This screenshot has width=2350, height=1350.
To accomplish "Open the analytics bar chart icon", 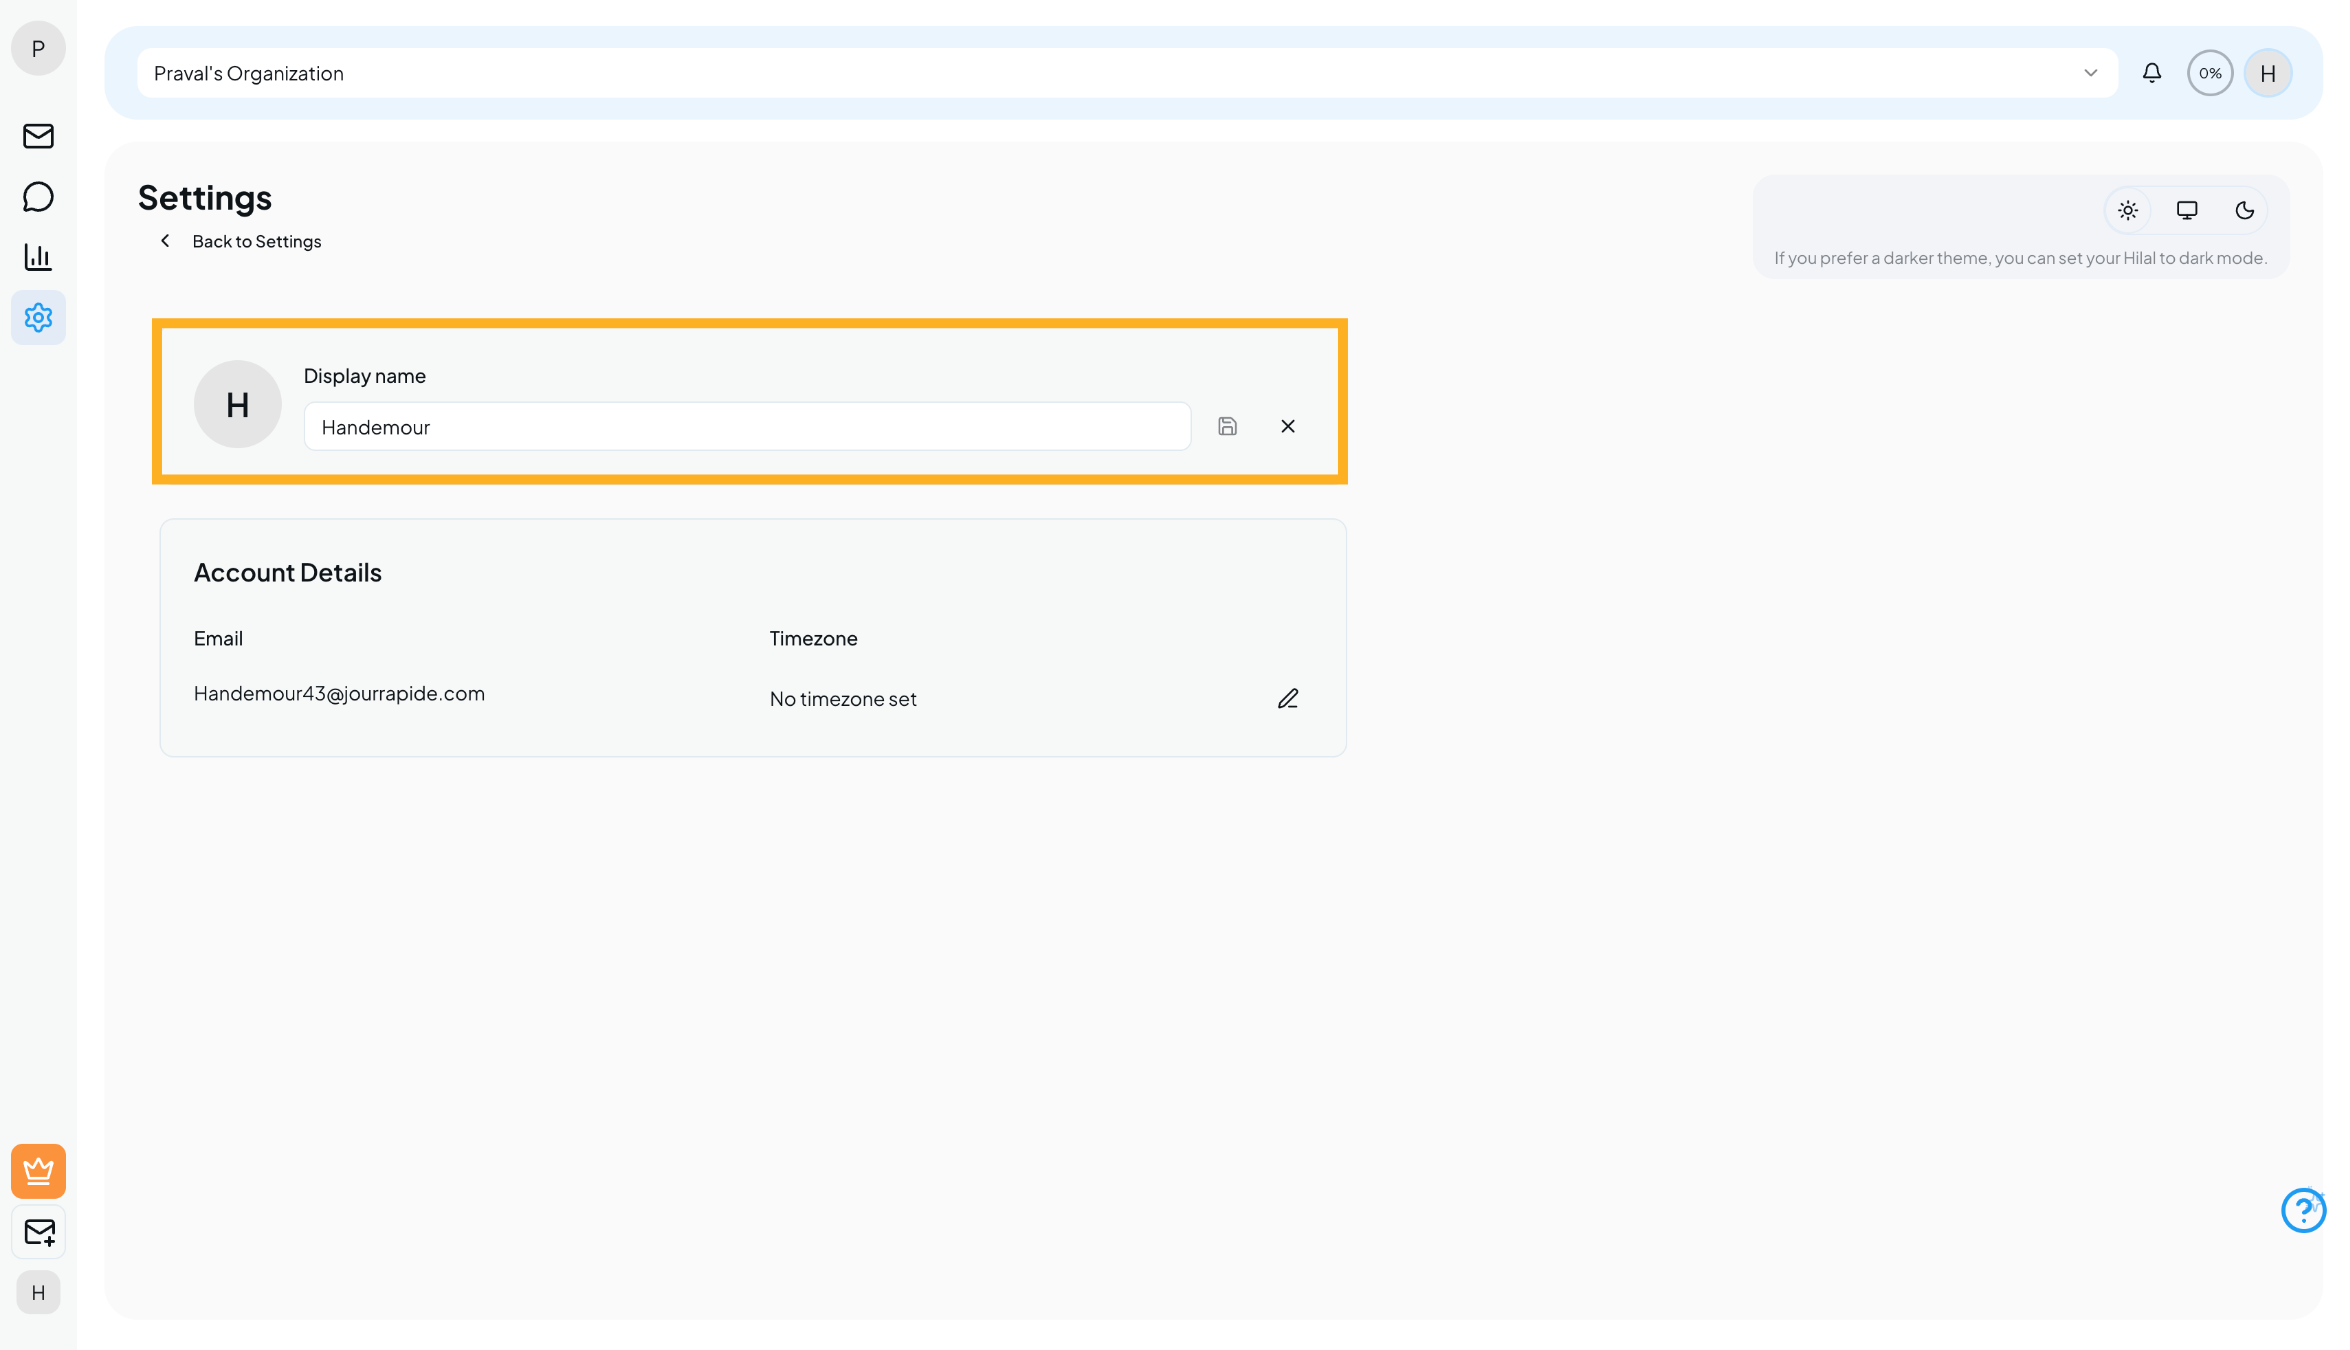I will 38,257.
